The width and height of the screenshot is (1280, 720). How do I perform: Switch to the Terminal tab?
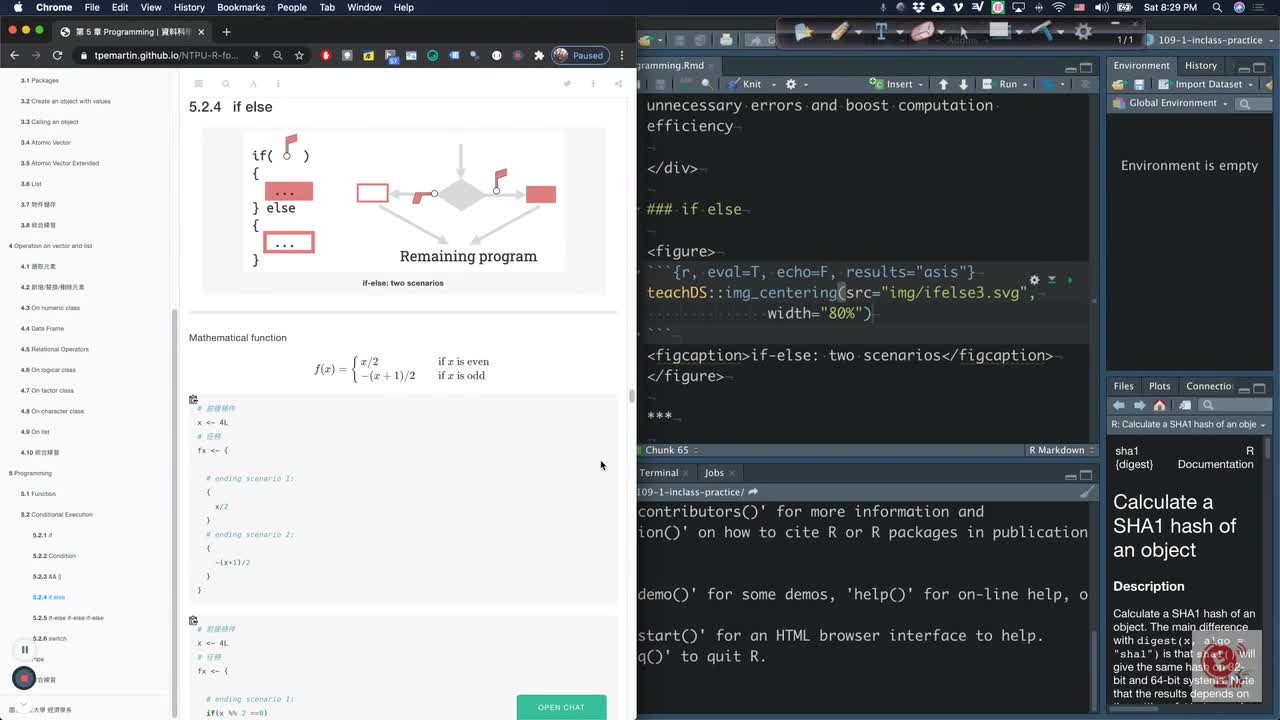tap(658, 473)
